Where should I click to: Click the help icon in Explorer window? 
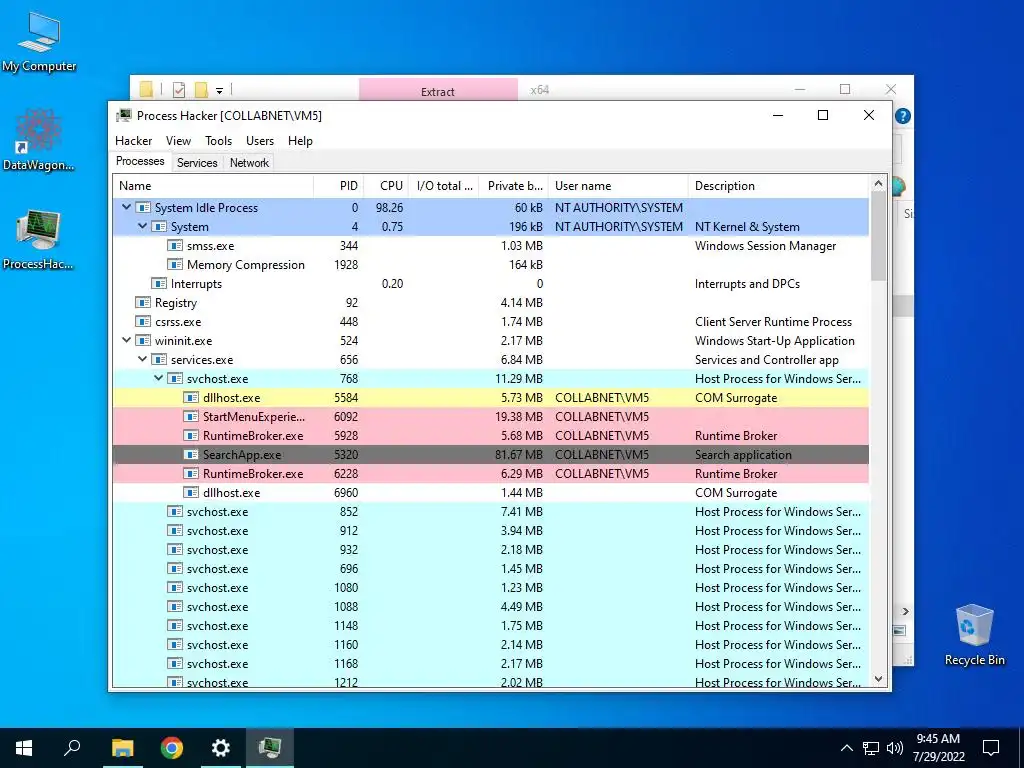click(x=903, y=116)
